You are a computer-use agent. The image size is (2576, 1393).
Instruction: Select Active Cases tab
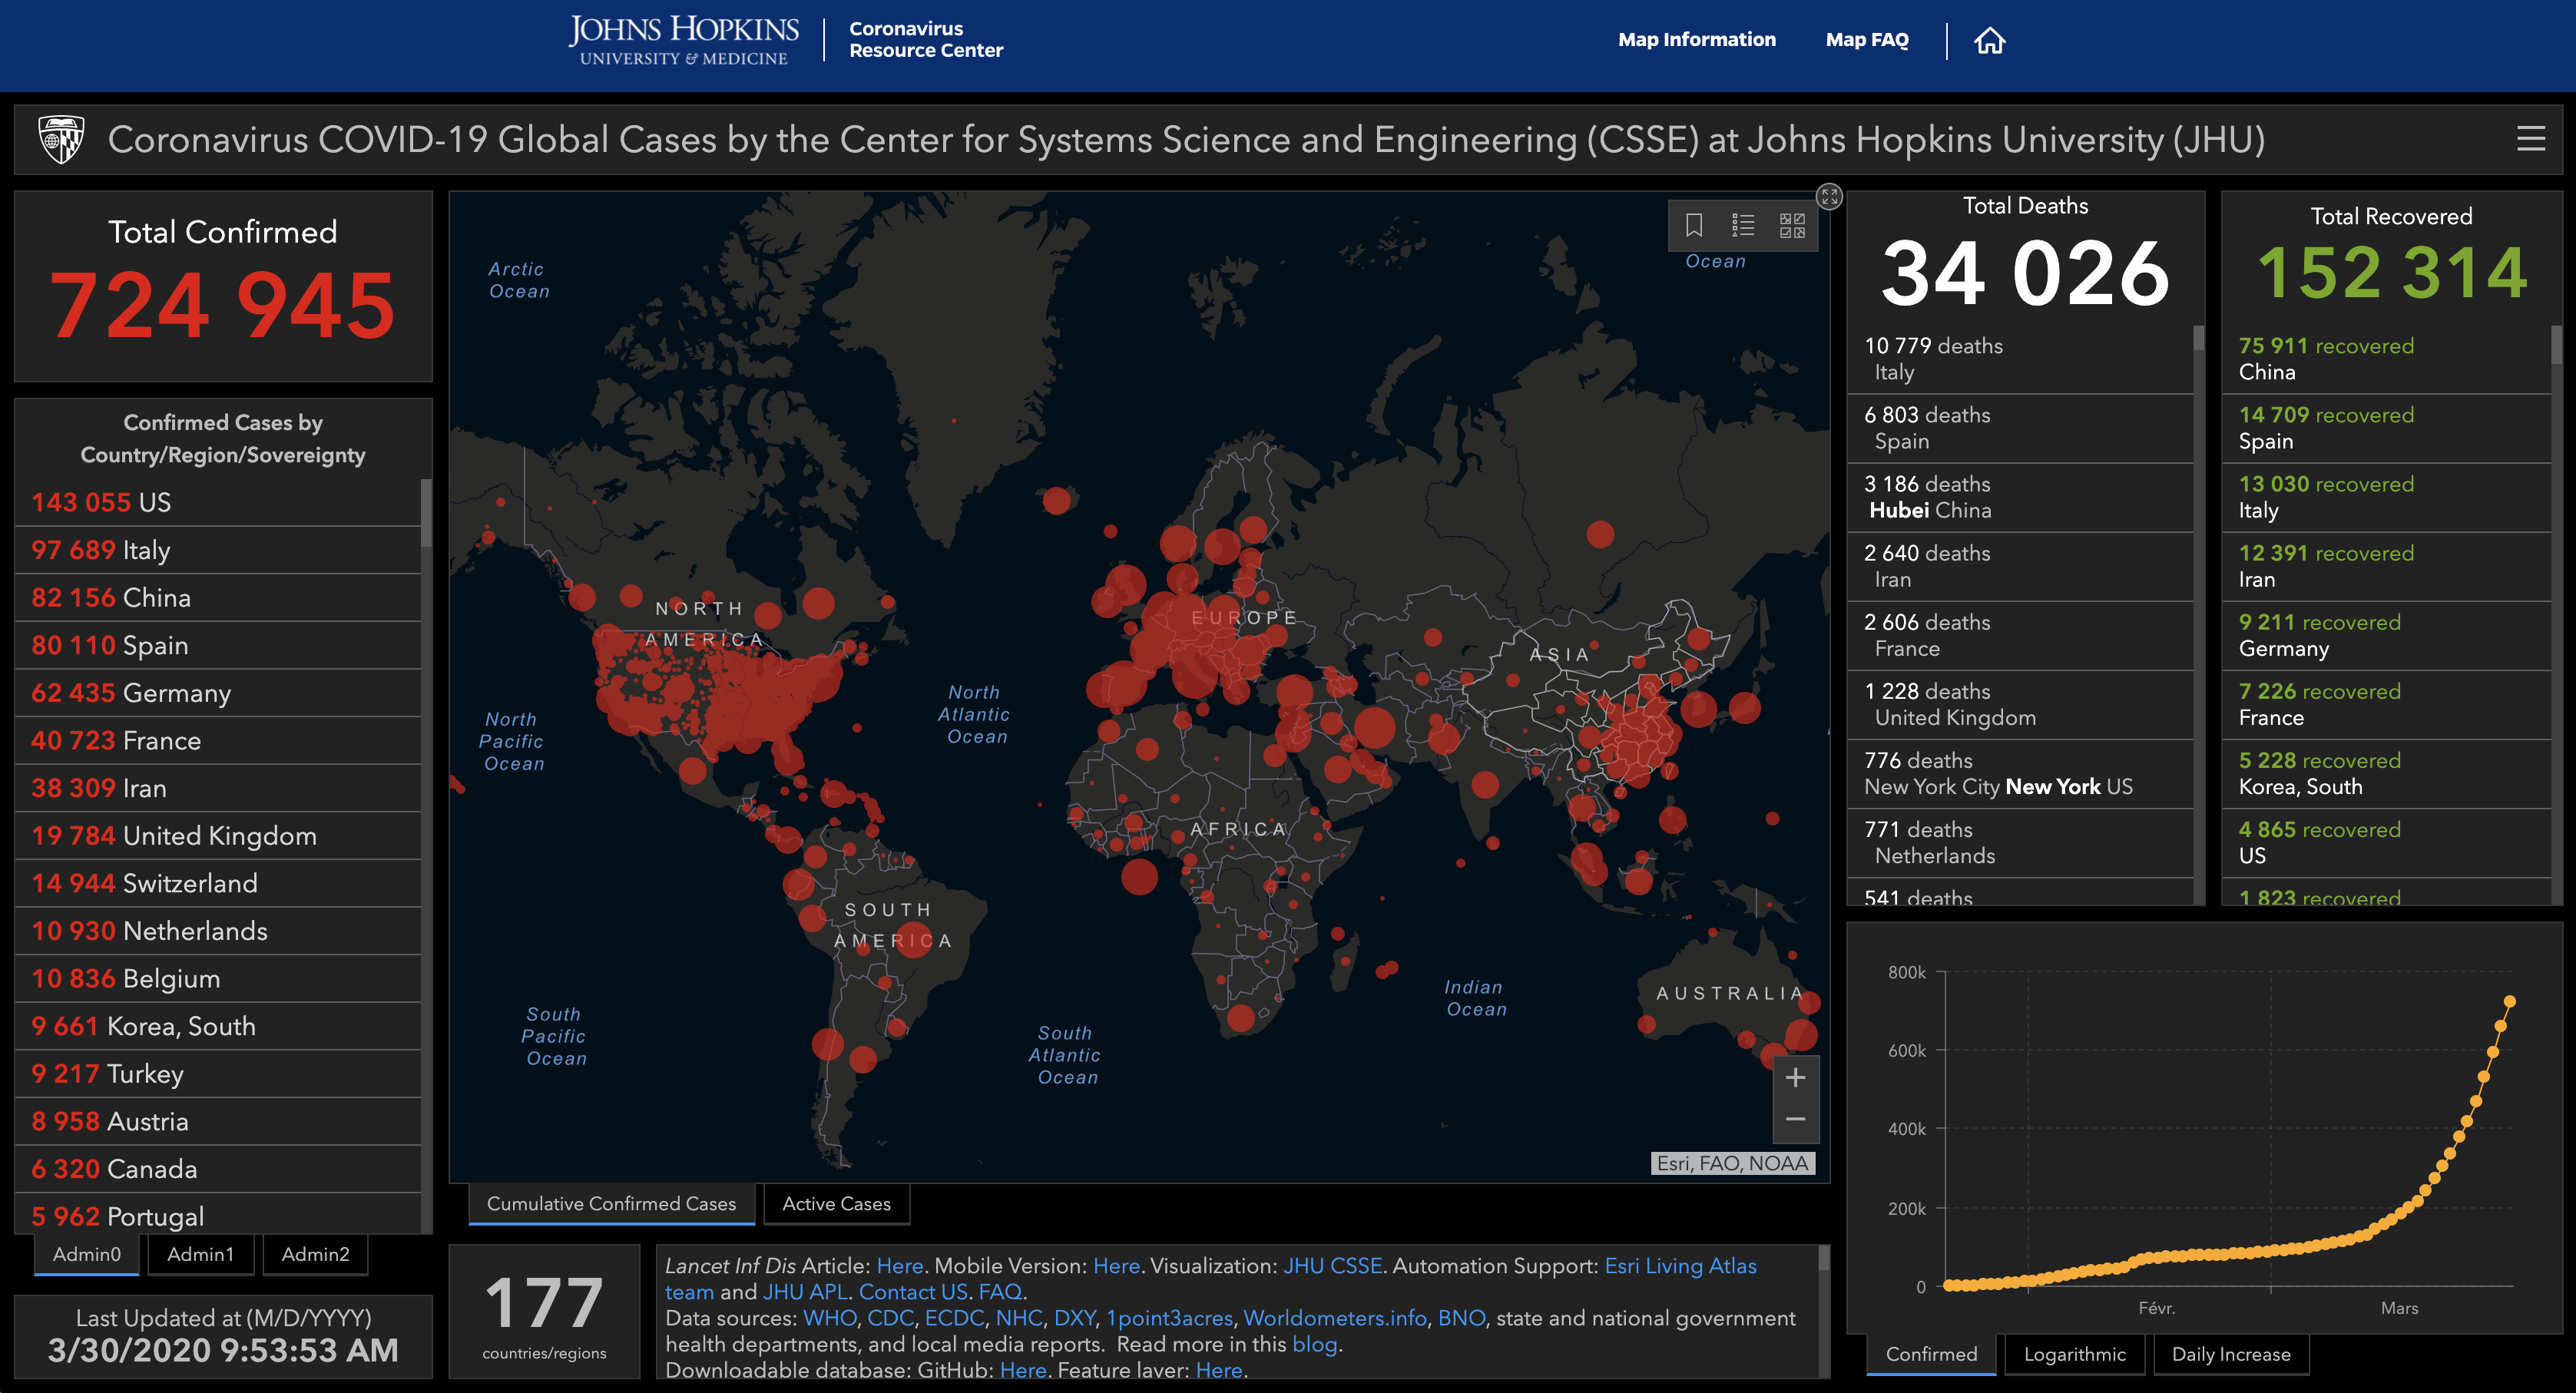tap(836, 1204)
